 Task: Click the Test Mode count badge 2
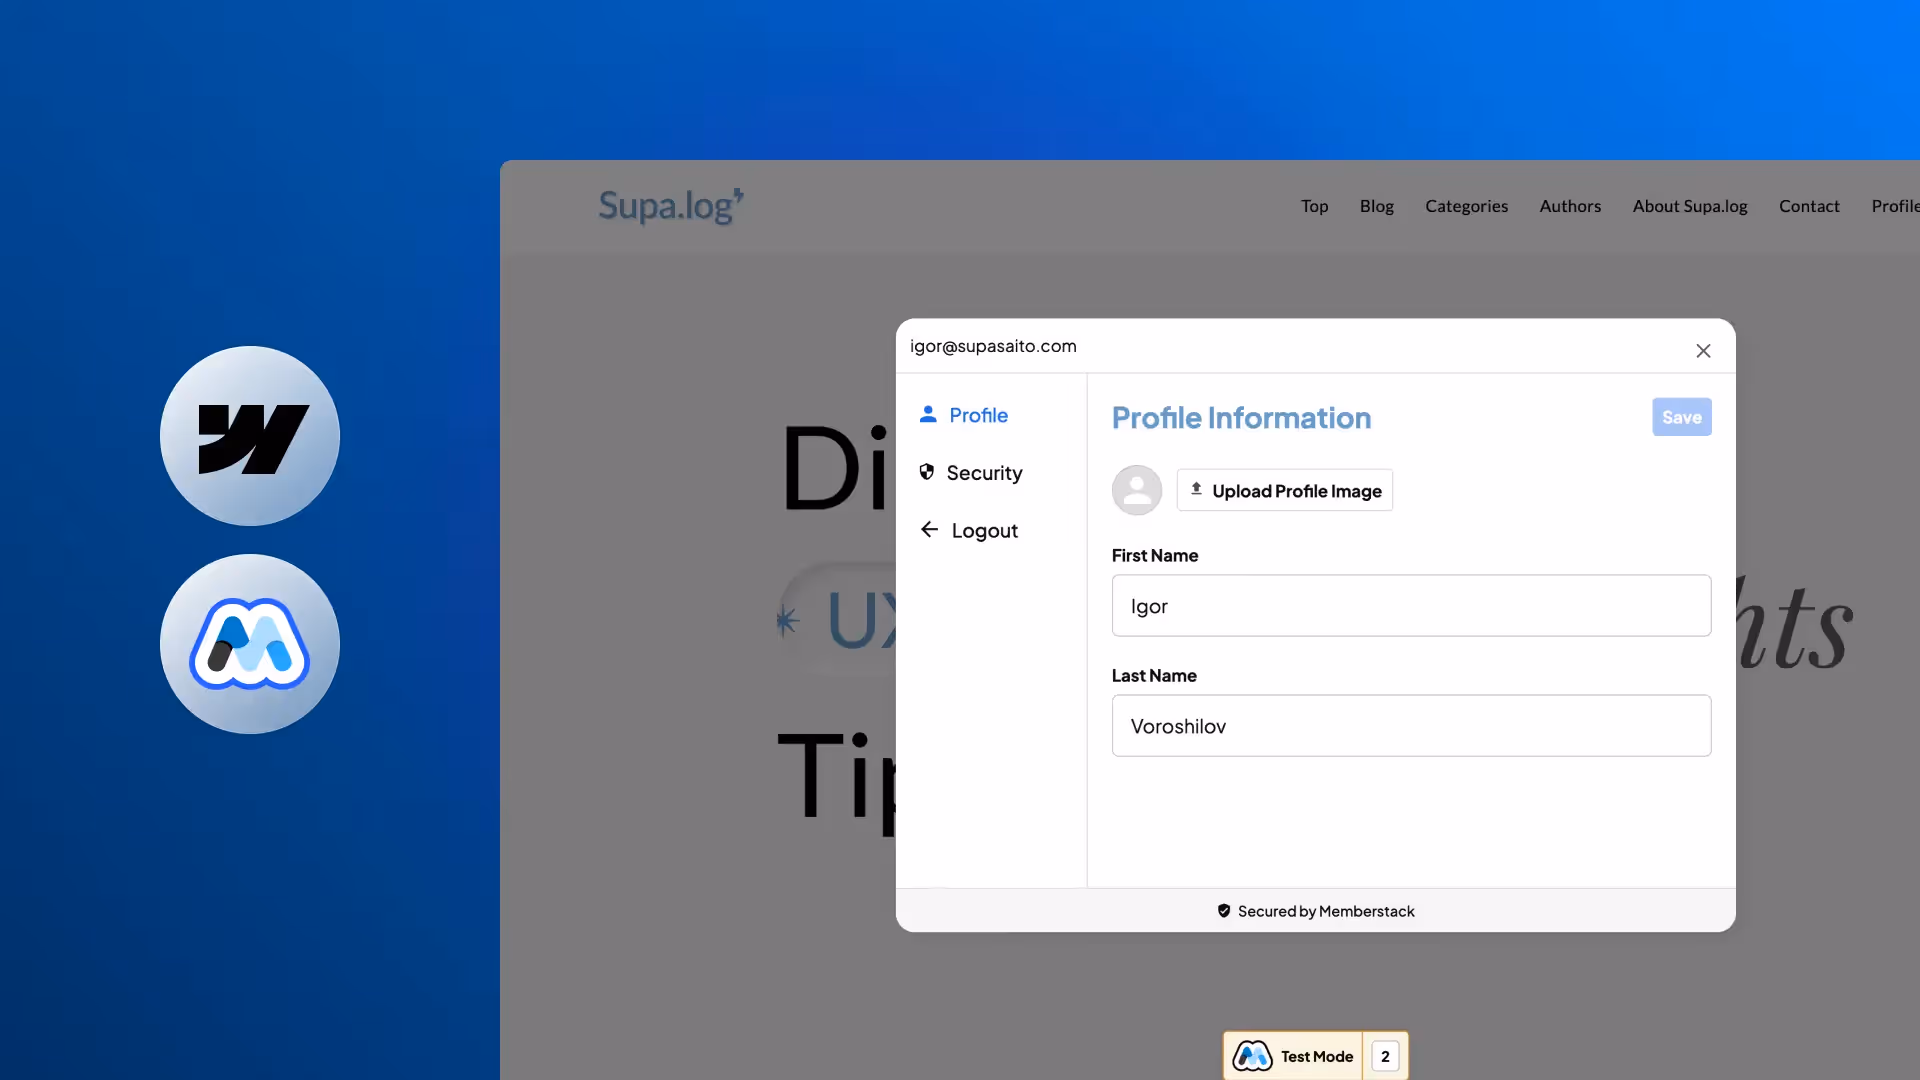point(1385,1056)
